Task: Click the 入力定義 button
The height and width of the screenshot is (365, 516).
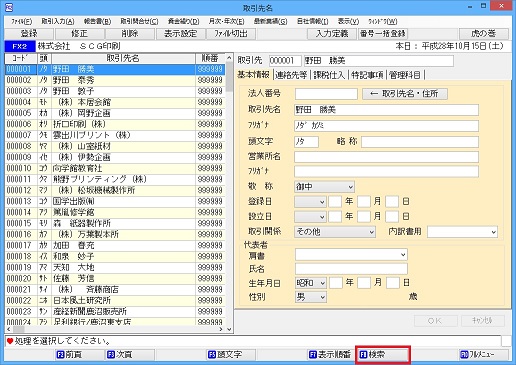Action: pyautogui.click(x=332, y=34)
